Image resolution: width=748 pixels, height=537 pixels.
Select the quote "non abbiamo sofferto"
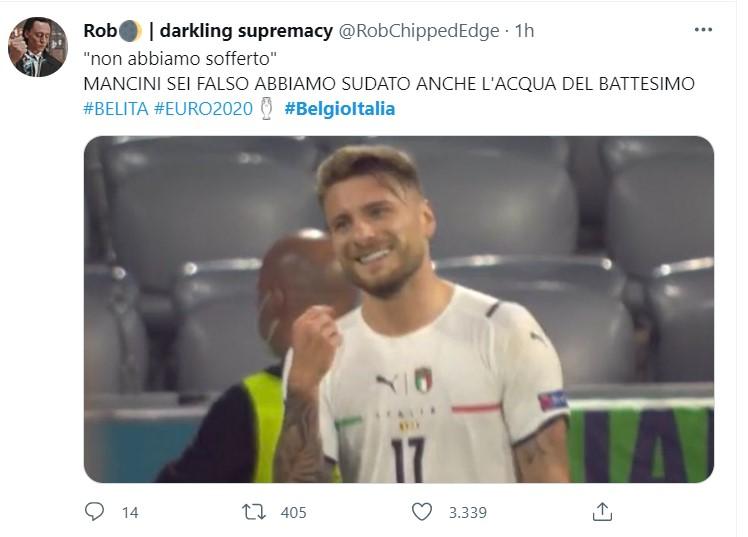pyautogui.click(x=180, y=59)
